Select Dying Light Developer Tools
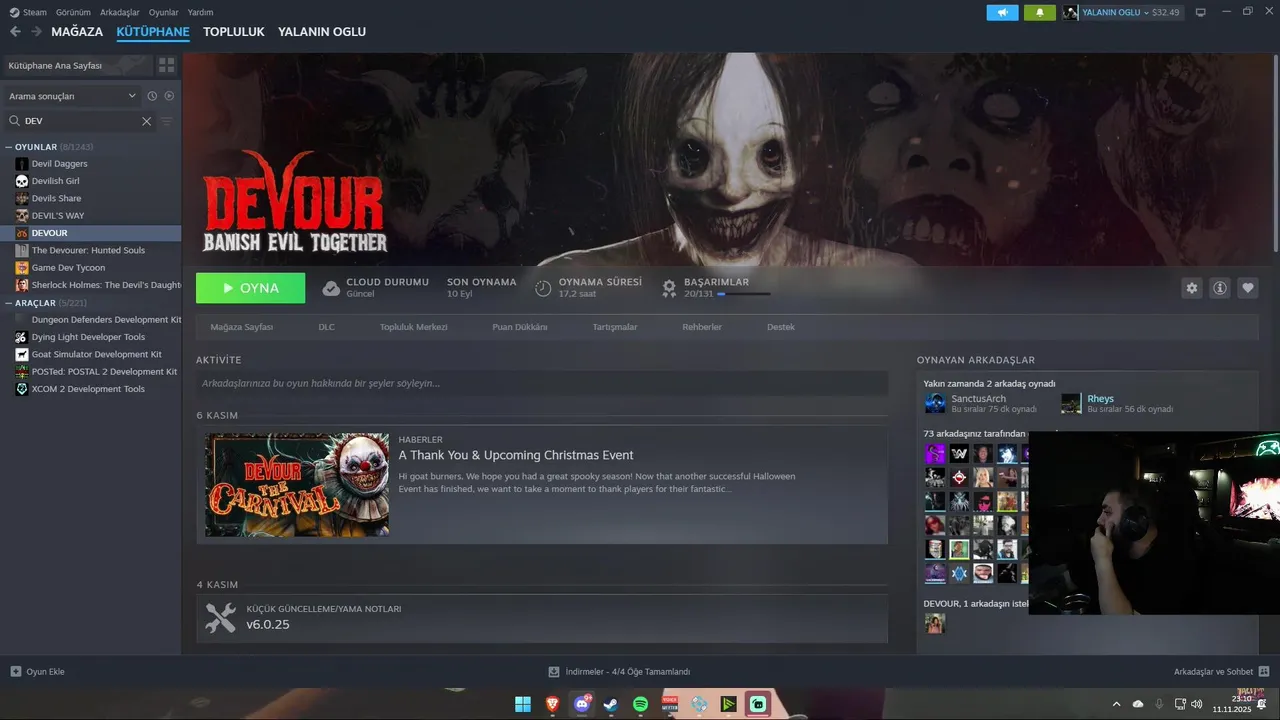Viewport: 1280px width, 720px height. [90, 337]
